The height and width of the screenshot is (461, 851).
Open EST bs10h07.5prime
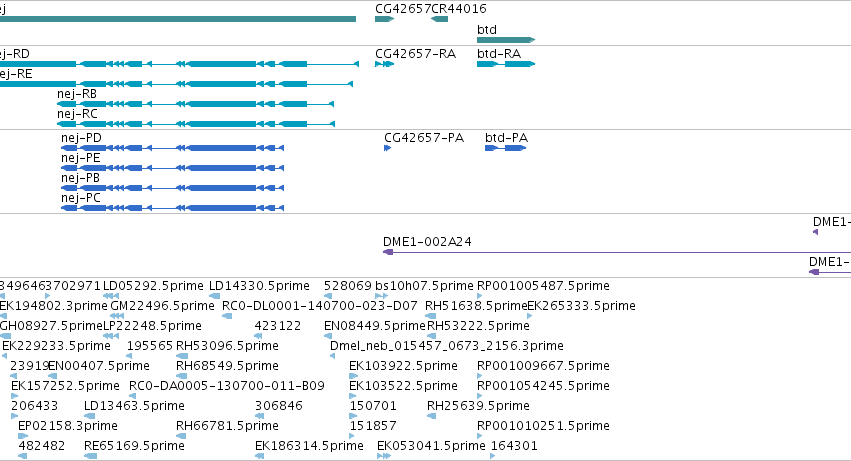[x=424, y=286]
